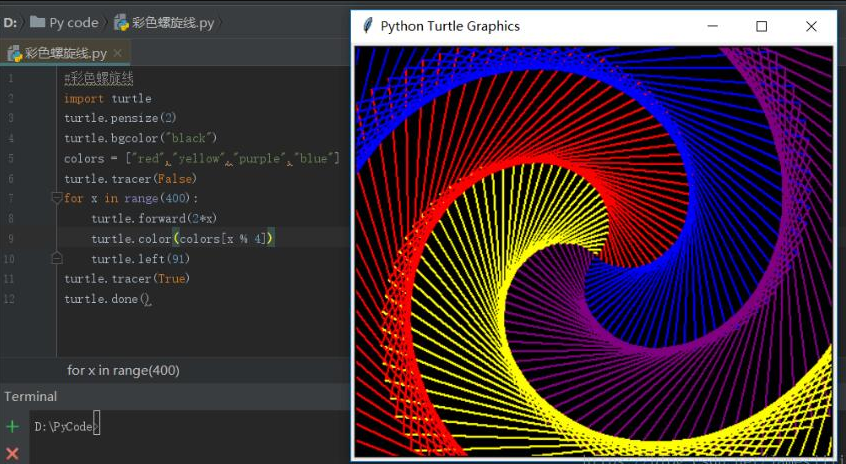Click on turtle.done() line
This screenshot has height=464, width=846.
coord(108,299)
